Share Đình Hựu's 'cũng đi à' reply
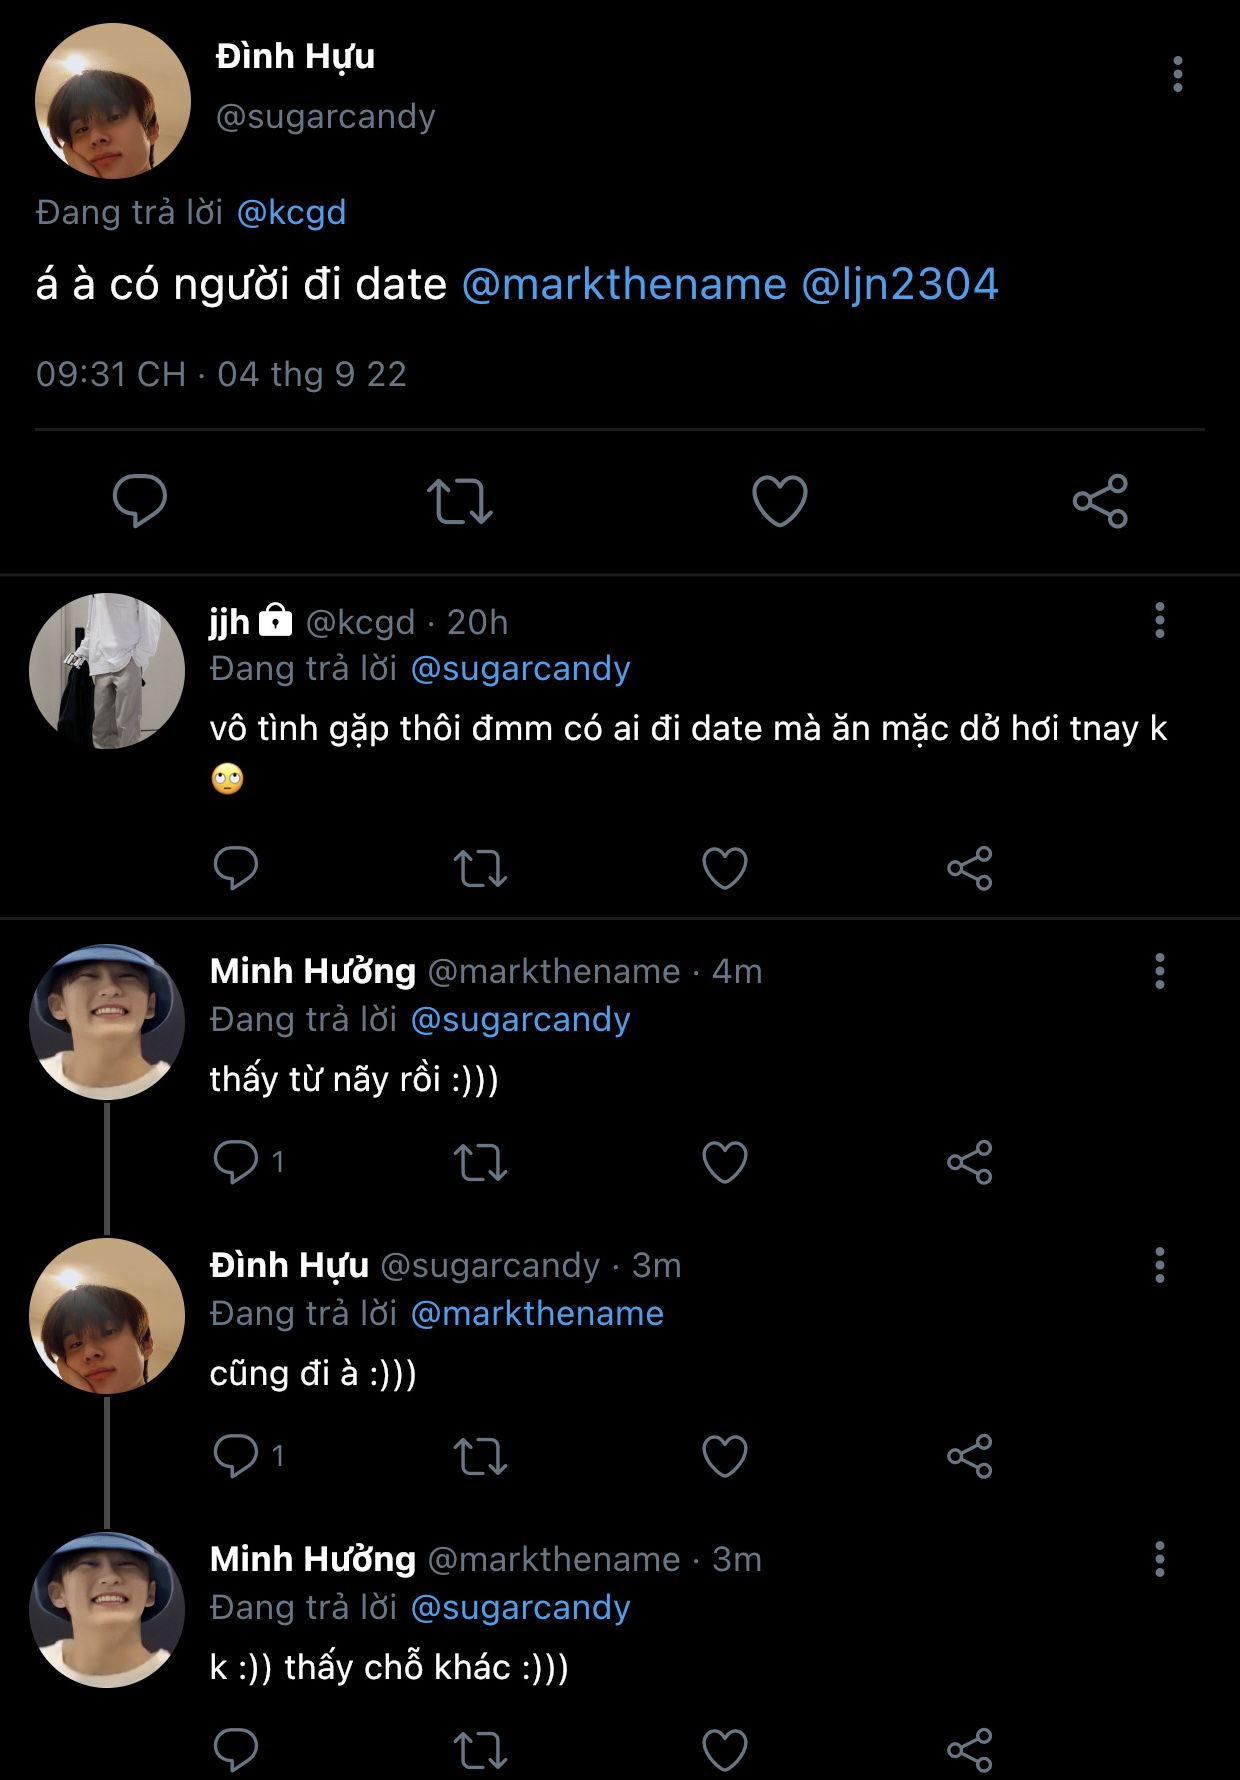Image resolution: width=1240 pixels, height=1780 pixels. [x=969, y=1455]
